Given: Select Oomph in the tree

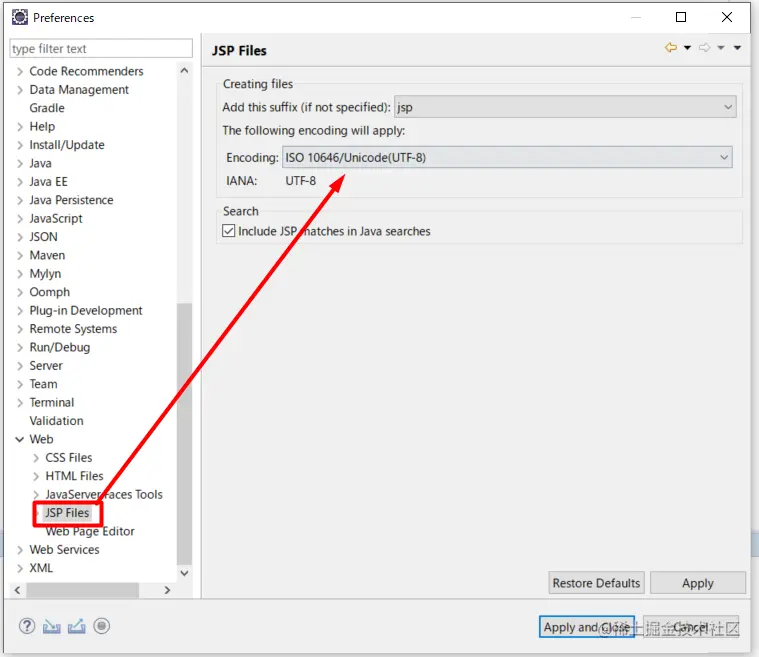Looking at the screenshot, I should [x=49, y=292].
